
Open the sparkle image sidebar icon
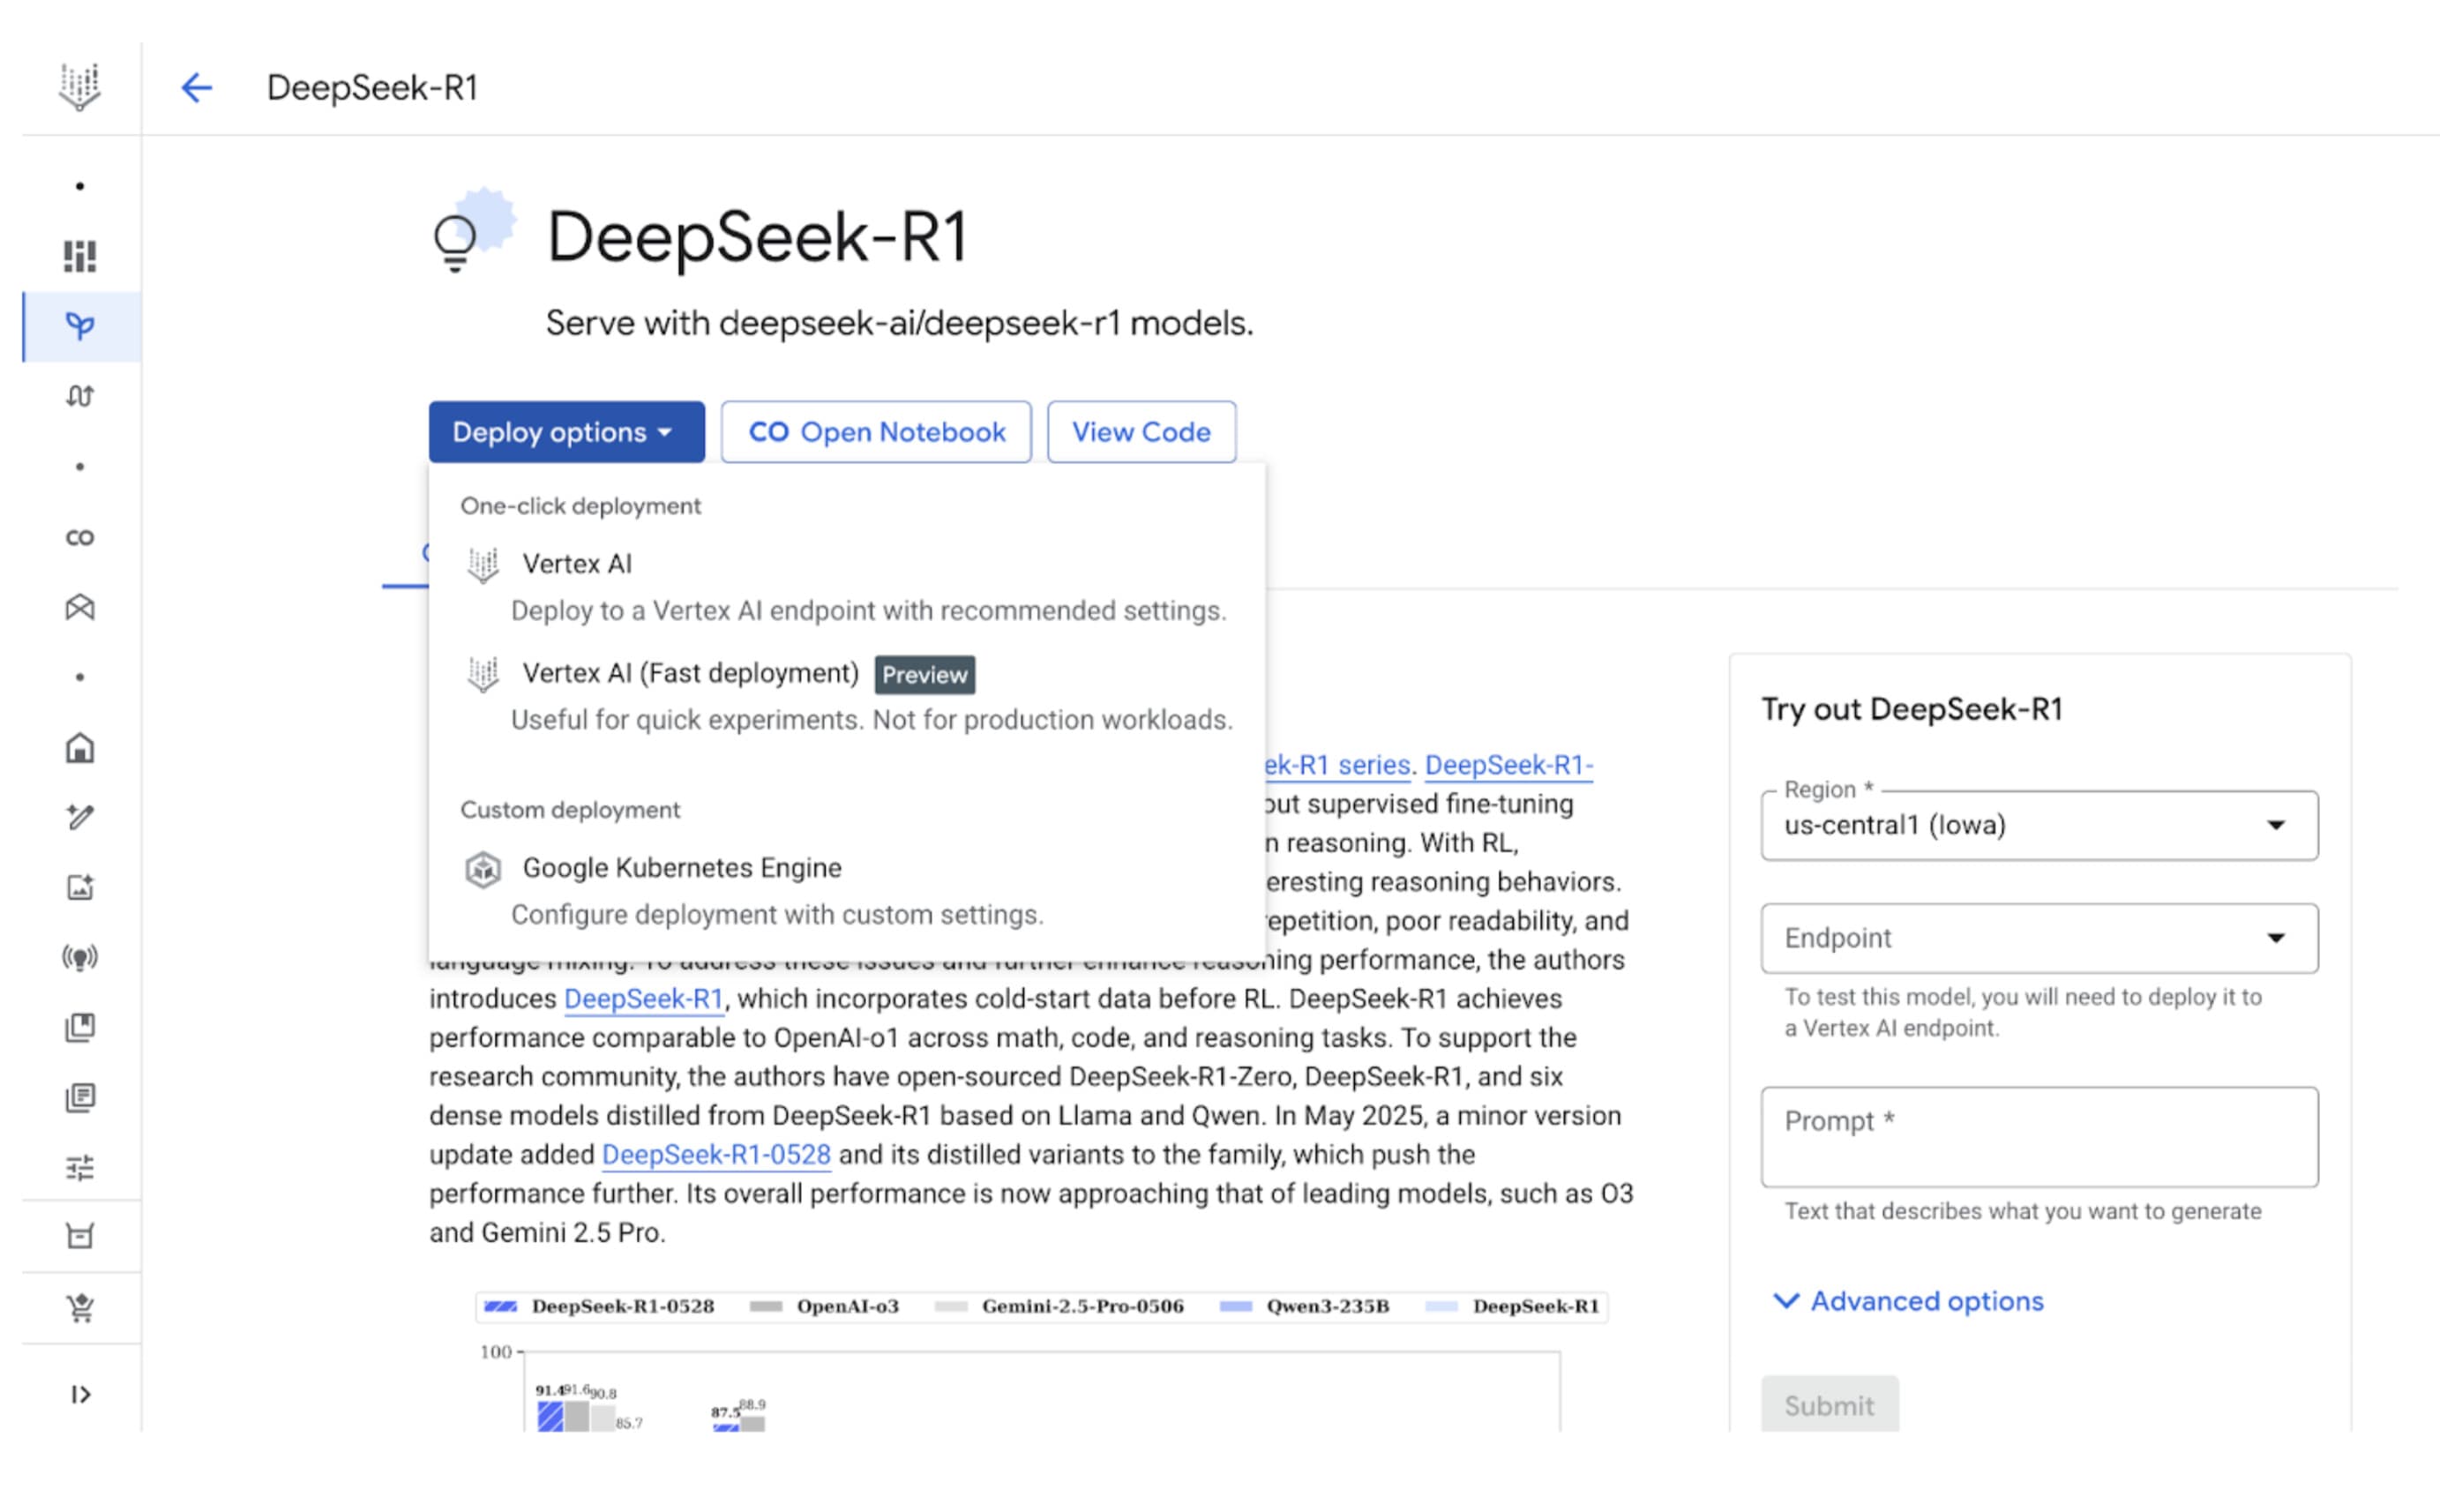80,887
